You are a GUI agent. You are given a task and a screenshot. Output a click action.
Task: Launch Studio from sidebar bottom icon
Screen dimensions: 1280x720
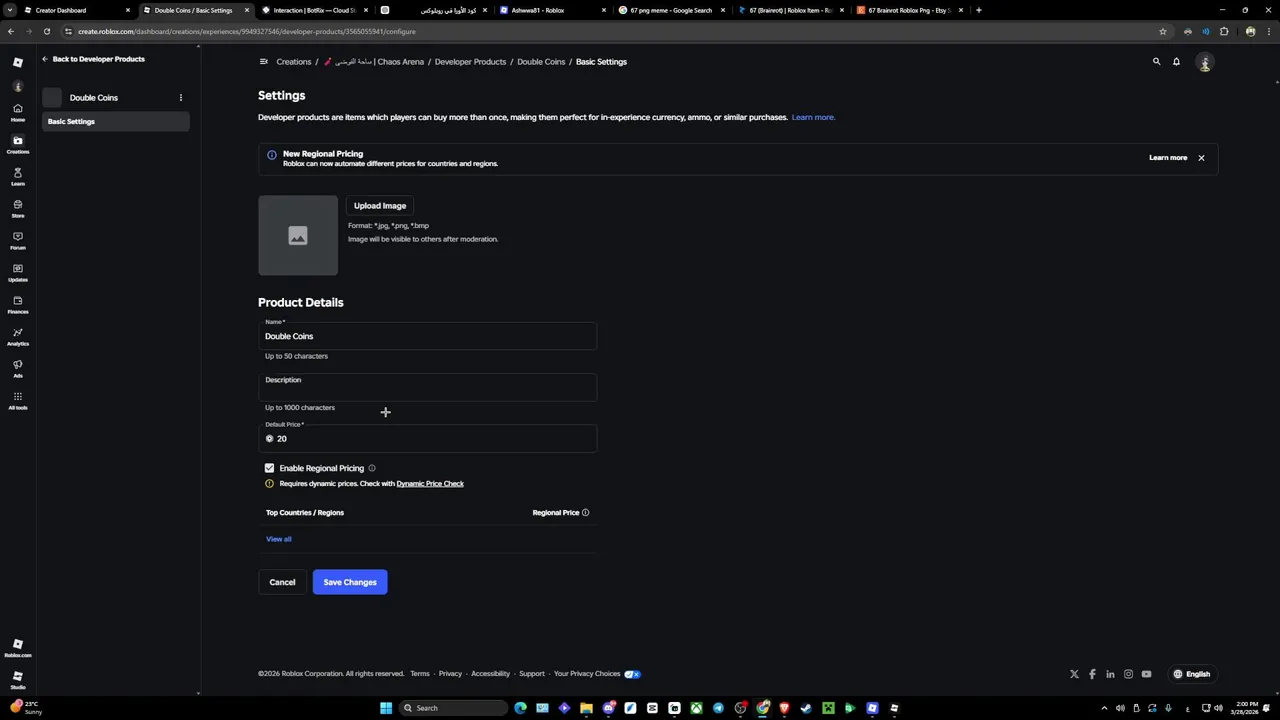click(x=18, y=680)
